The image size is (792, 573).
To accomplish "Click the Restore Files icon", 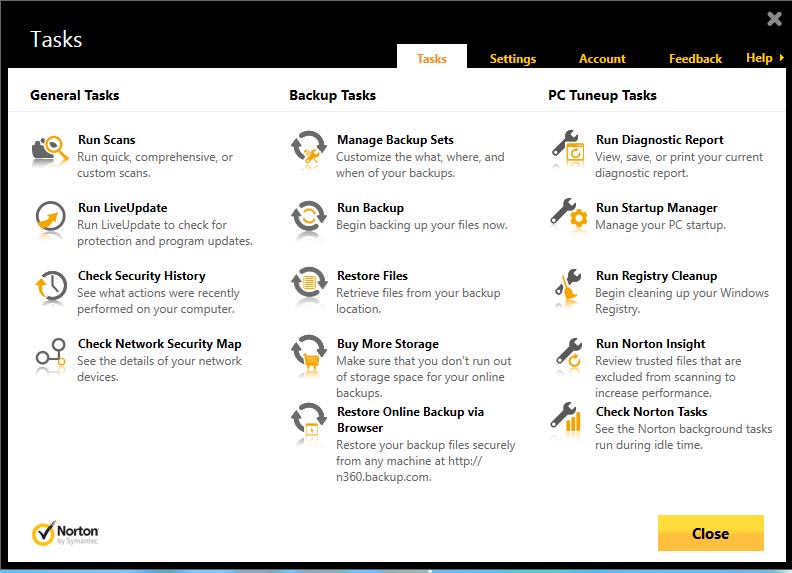I will pyautogui.click(x=309, y=283).
